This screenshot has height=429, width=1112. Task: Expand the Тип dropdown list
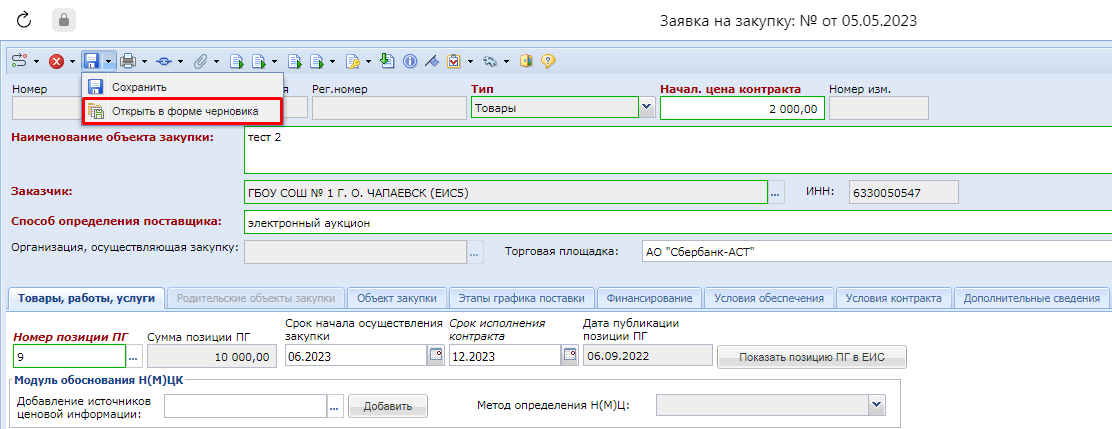pyautogui.click(x=646, y=108)
